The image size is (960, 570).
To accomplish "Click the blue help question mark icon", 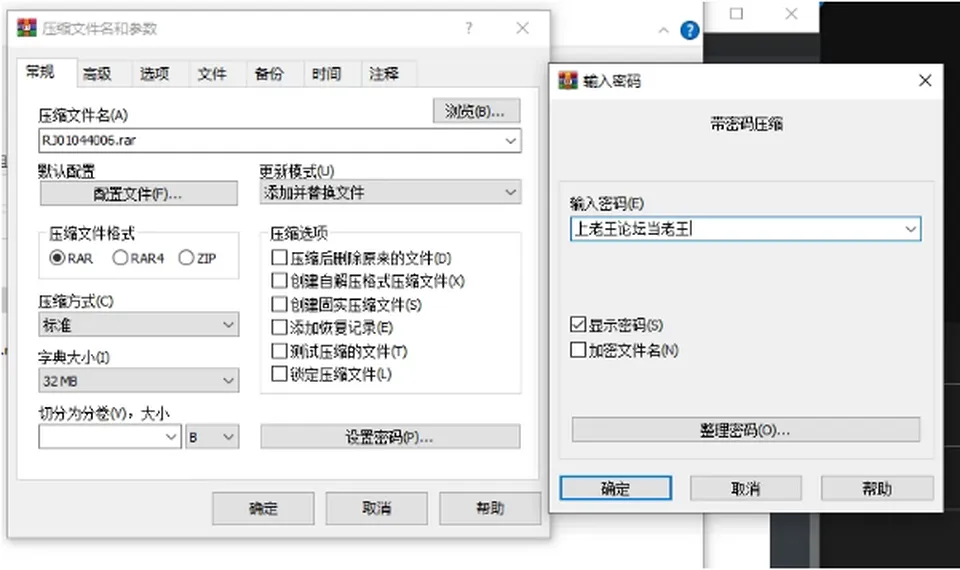I will coord(689,30).
